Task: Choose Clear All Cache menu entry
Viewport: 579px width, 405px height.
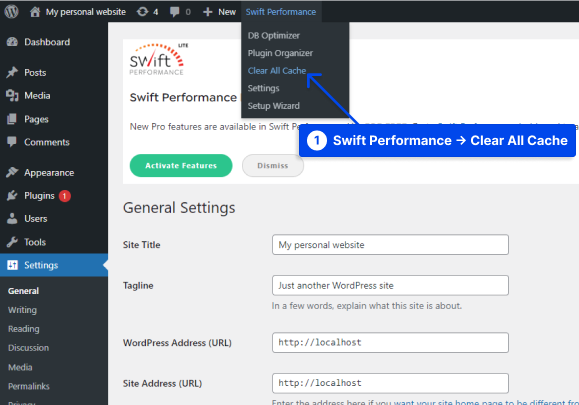Action: (277, 71)
